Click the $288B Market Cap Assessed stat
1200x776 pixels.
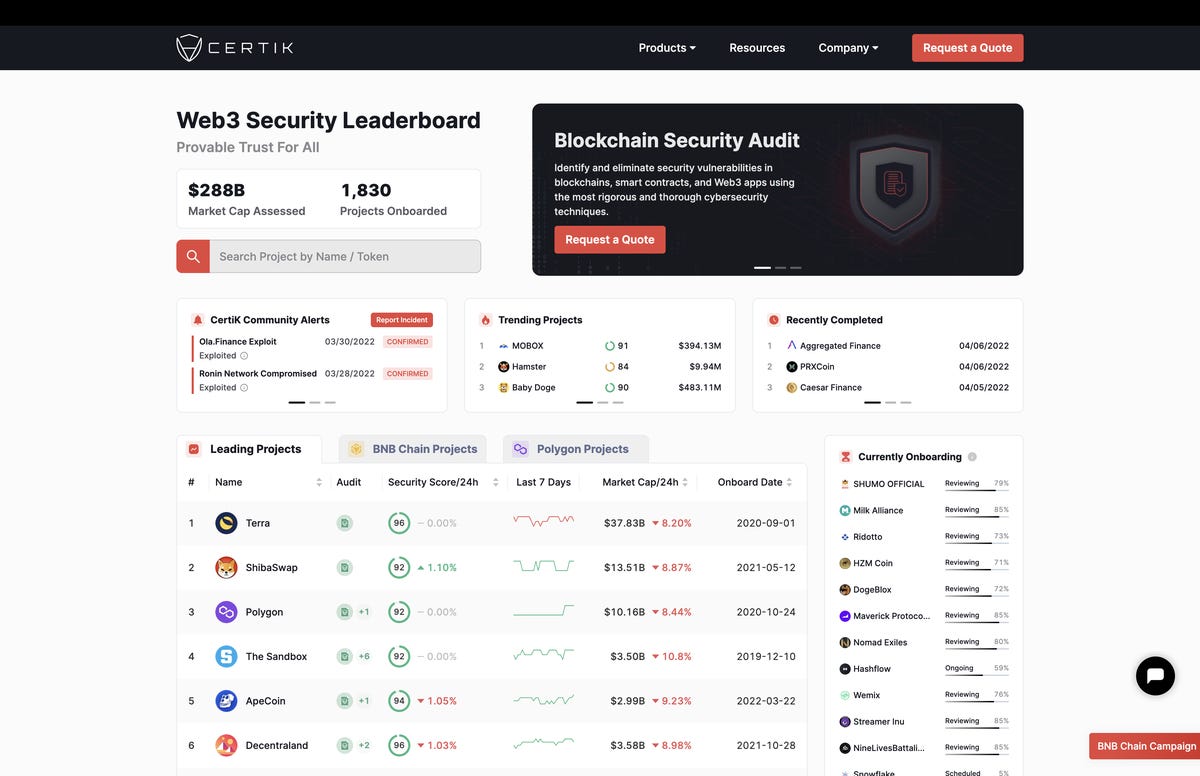coord(247,199)
